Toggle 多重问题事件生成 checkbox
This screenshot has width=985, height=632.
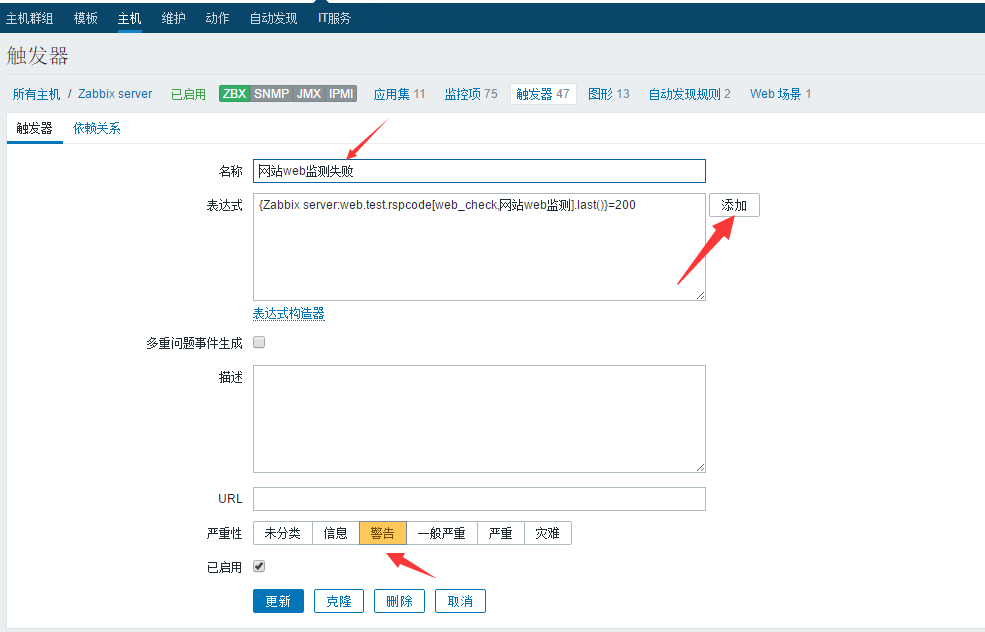259,342
